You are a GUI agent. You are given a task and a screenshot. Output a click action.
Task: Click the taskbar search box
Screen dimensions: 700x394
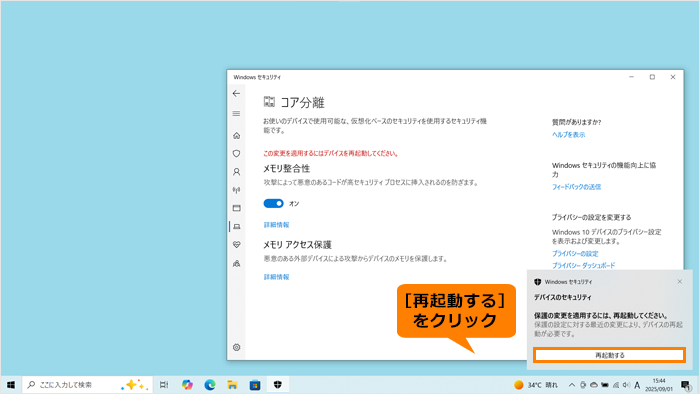coord(88,385)
